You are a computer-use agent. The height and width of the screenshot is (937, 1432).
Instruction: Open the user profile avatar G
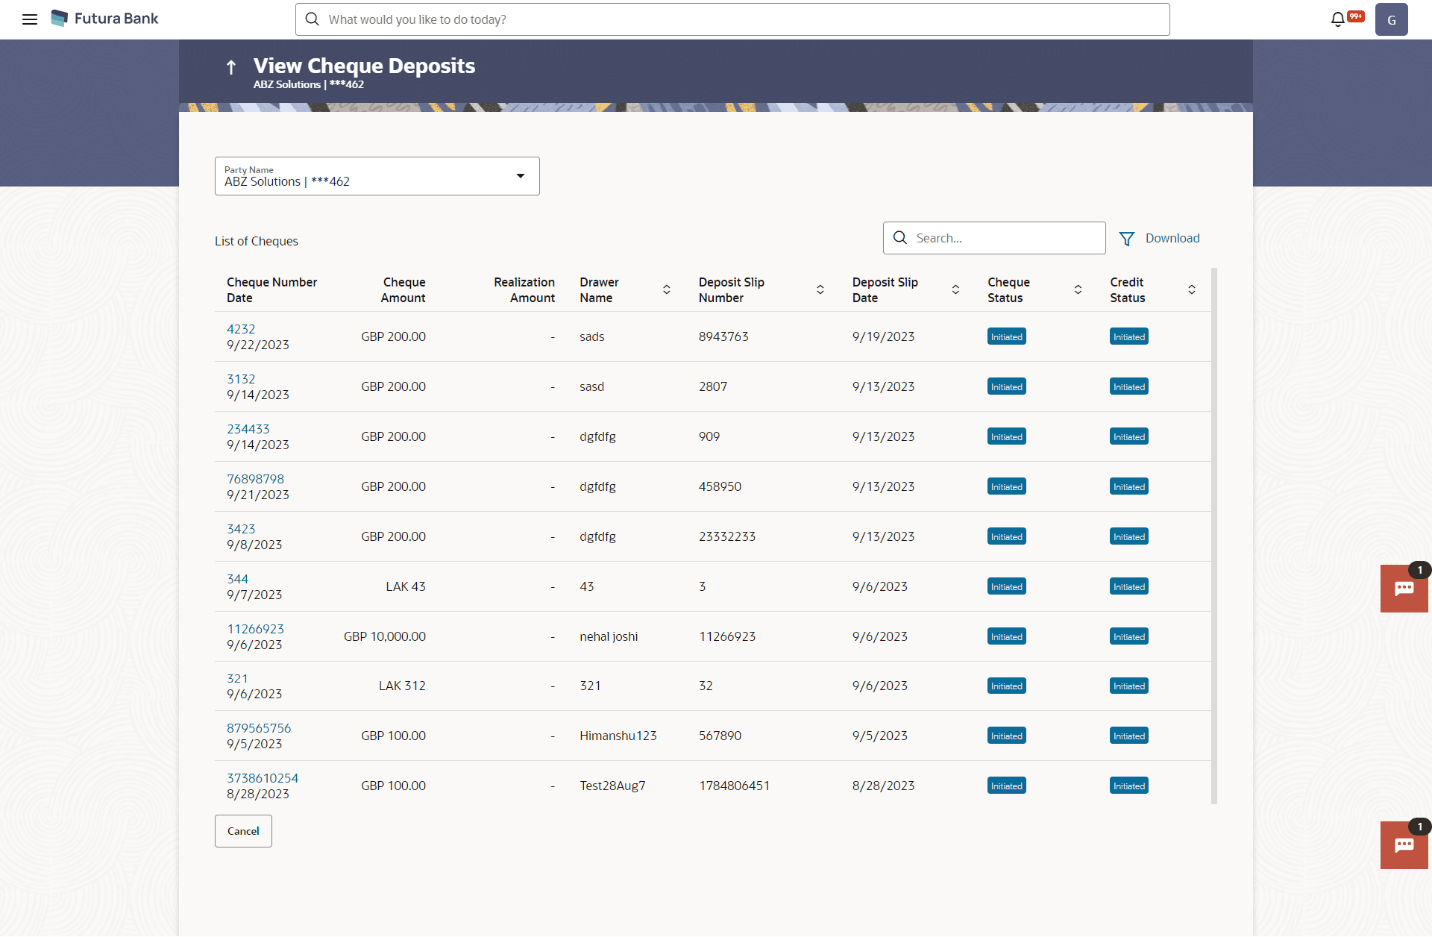(x=1390, y=20)
